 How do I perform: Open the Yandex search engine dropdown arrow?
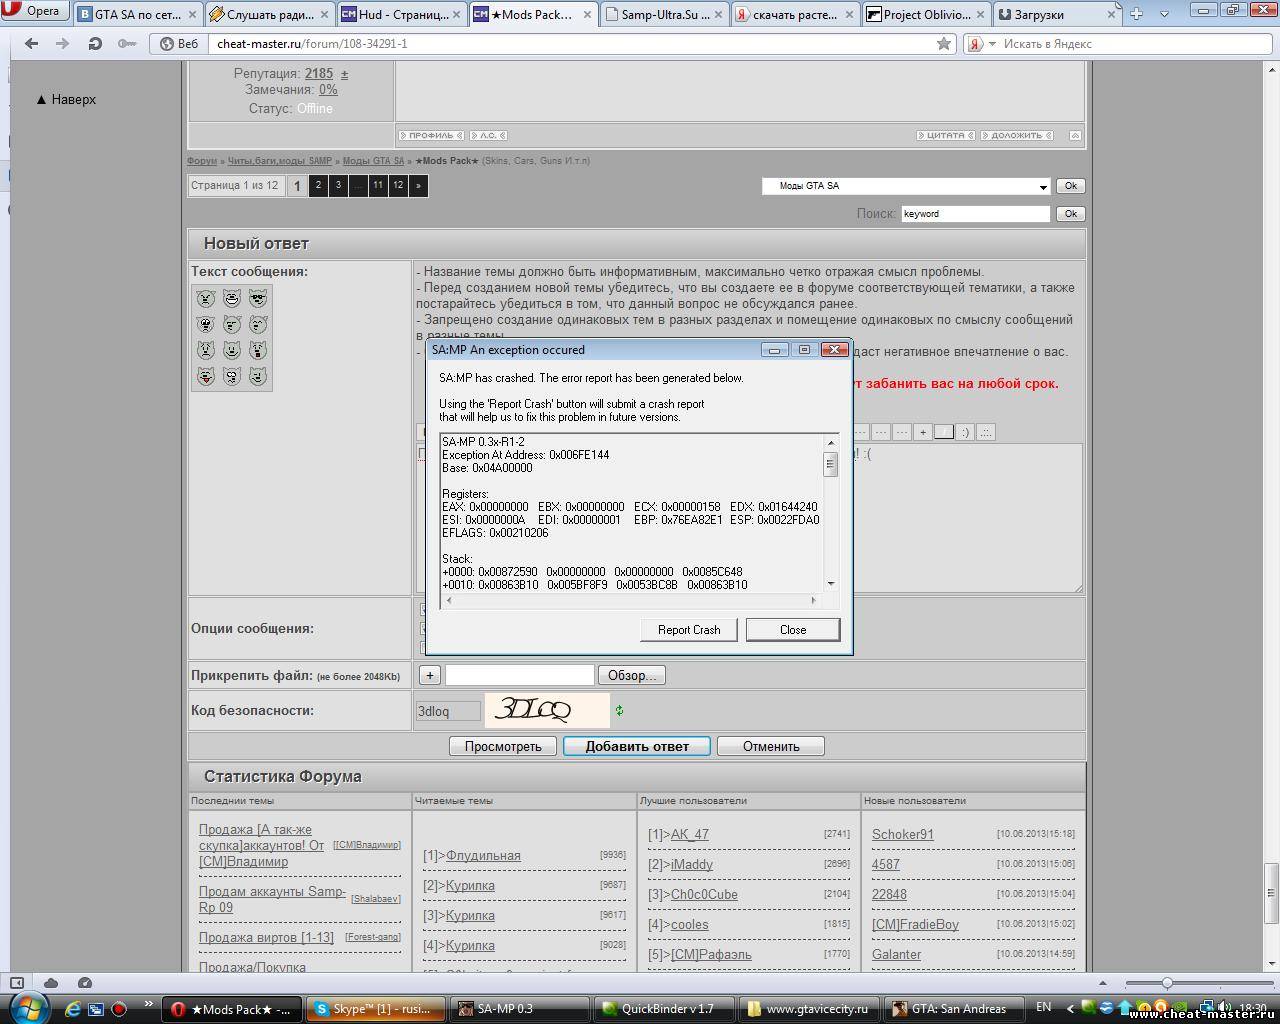[x=992, y=44]
